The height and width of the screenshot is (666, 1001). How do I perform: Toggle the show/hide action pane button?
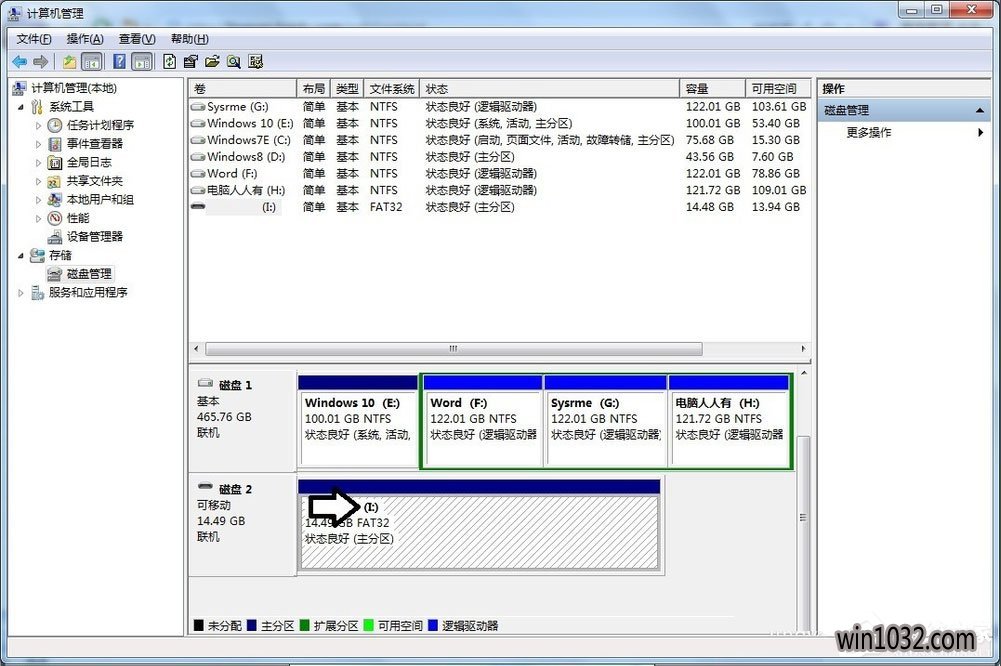(x=141, y=62)
